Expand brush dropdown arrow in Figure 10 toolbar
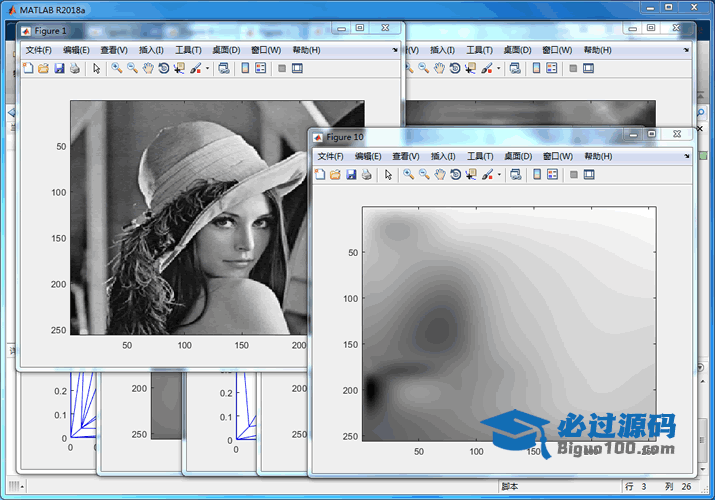The height and width of the screenshot is (500, 715). tap(499, 176)
